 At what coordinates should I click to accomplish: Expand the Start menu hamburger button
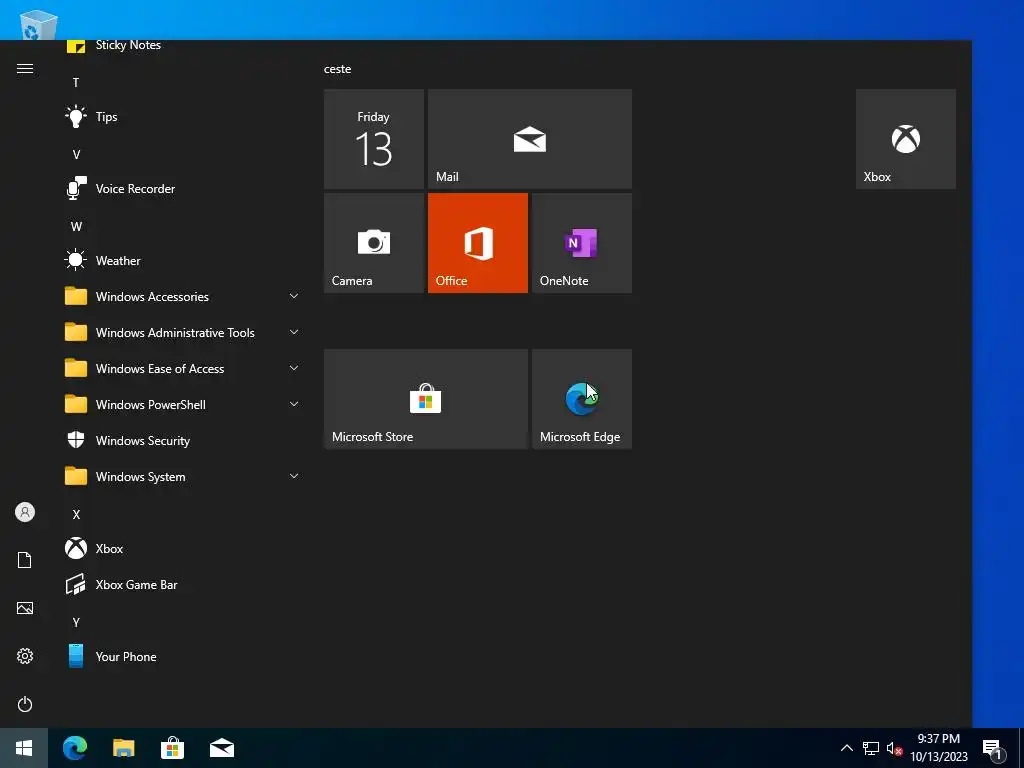pyautogui.click(x=25, y=69)
